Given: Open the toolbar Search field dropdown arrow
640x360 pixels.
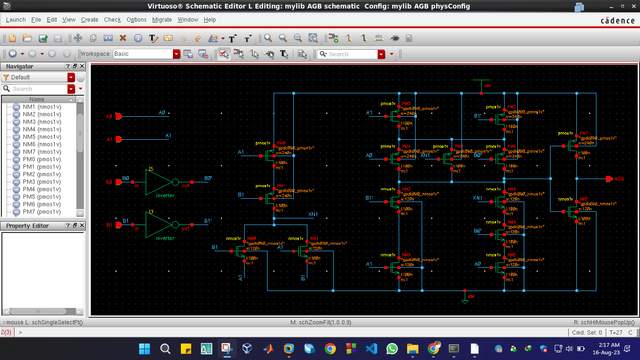Looking at the screenshot, I should 381,54.
